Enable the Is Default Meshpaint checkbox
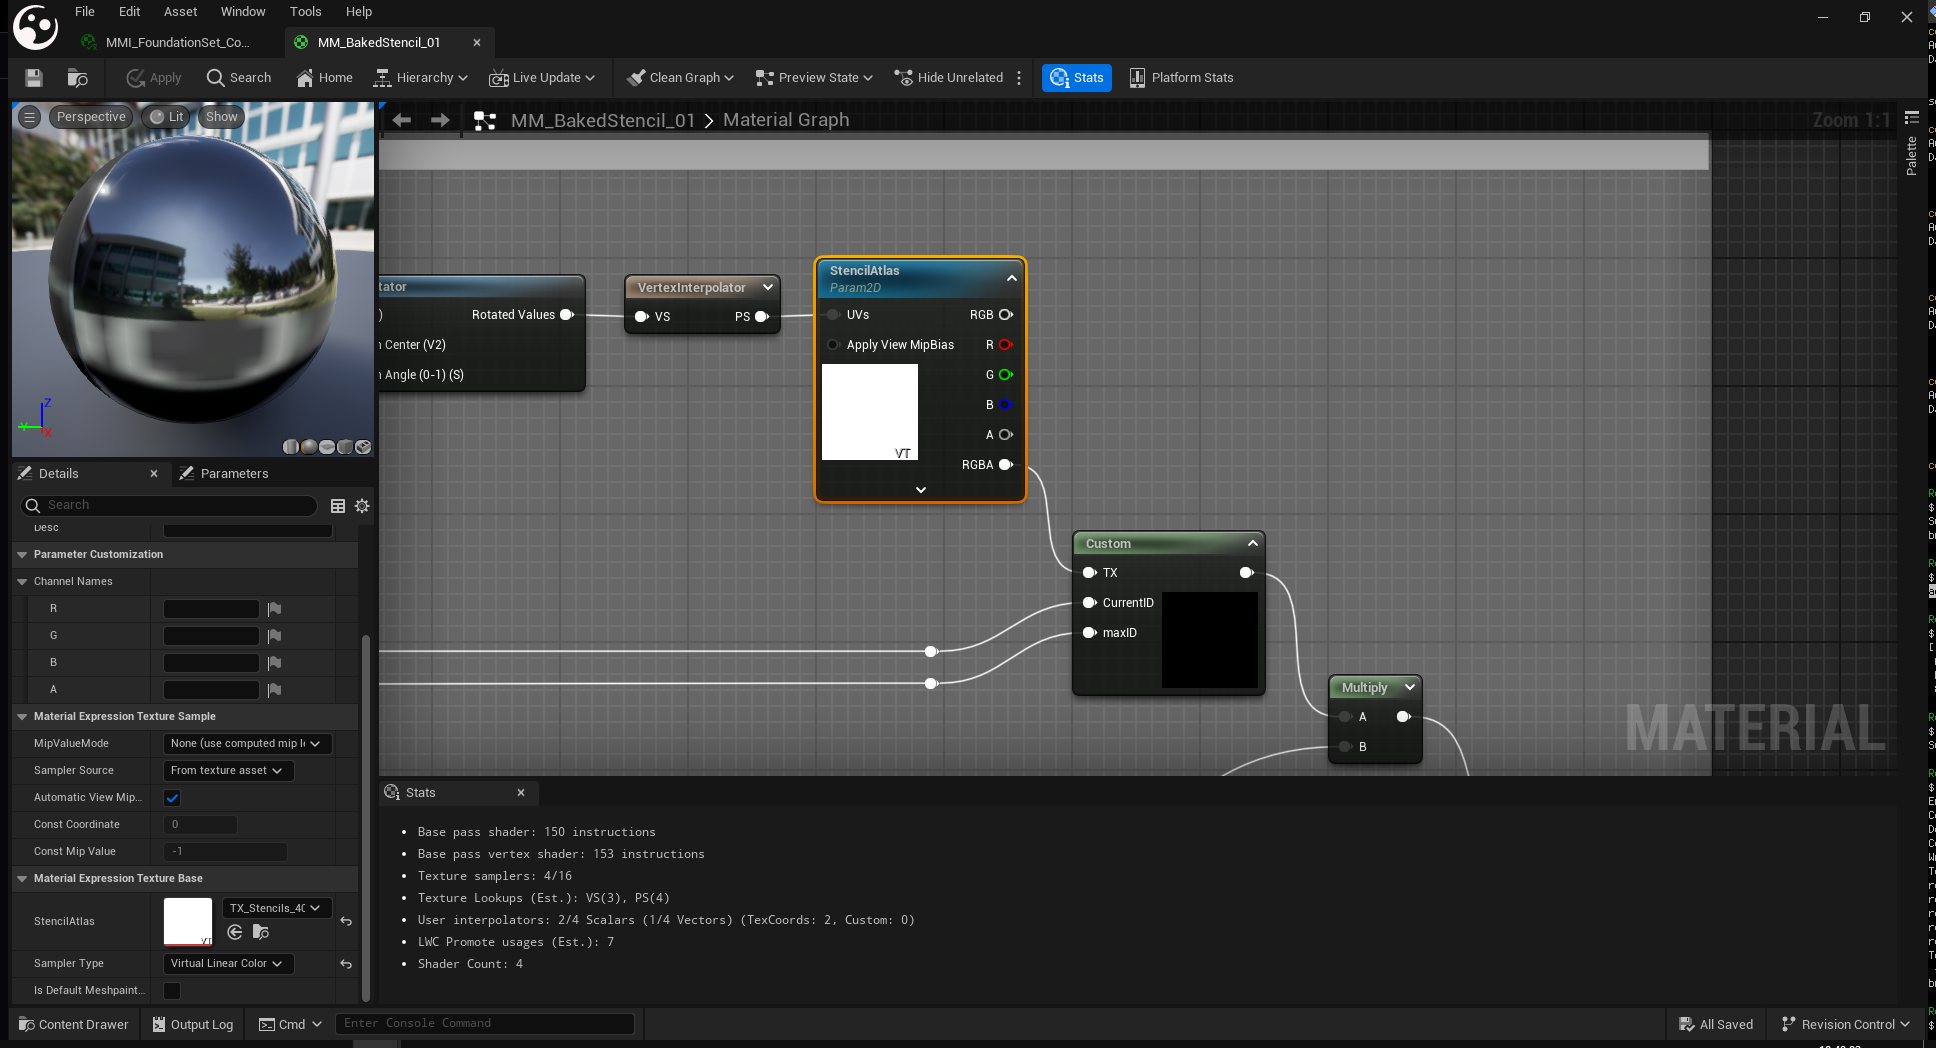The image size is (1936, 1048). point(172,991)
